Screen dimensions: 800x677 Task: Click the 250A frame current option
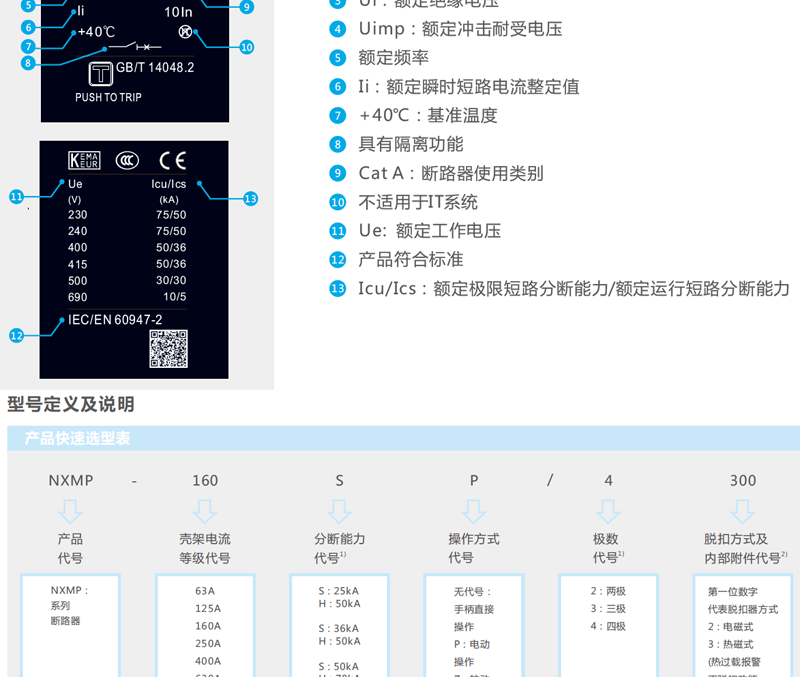coord(208,643)
